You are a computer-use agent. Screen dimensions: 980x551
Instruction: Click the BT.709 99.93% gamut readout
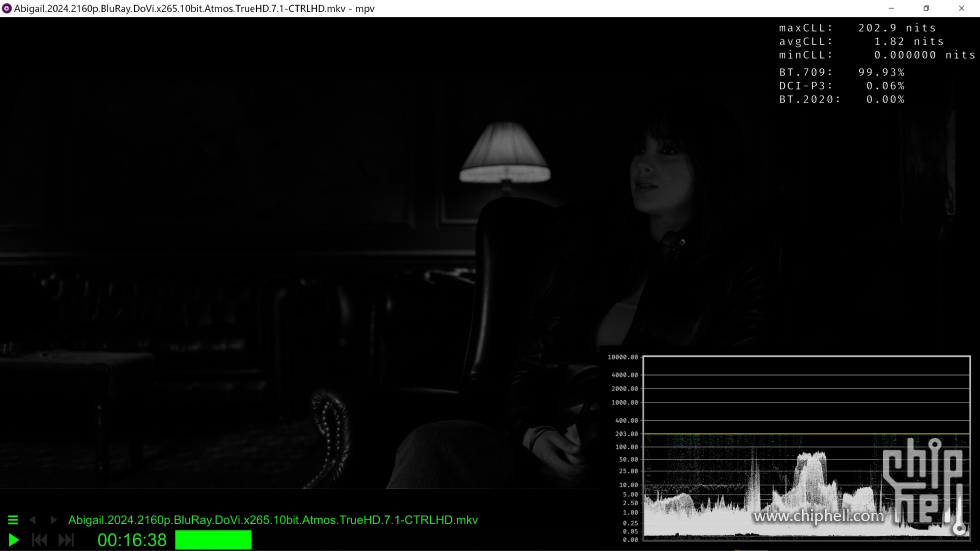tap(841, 72)
